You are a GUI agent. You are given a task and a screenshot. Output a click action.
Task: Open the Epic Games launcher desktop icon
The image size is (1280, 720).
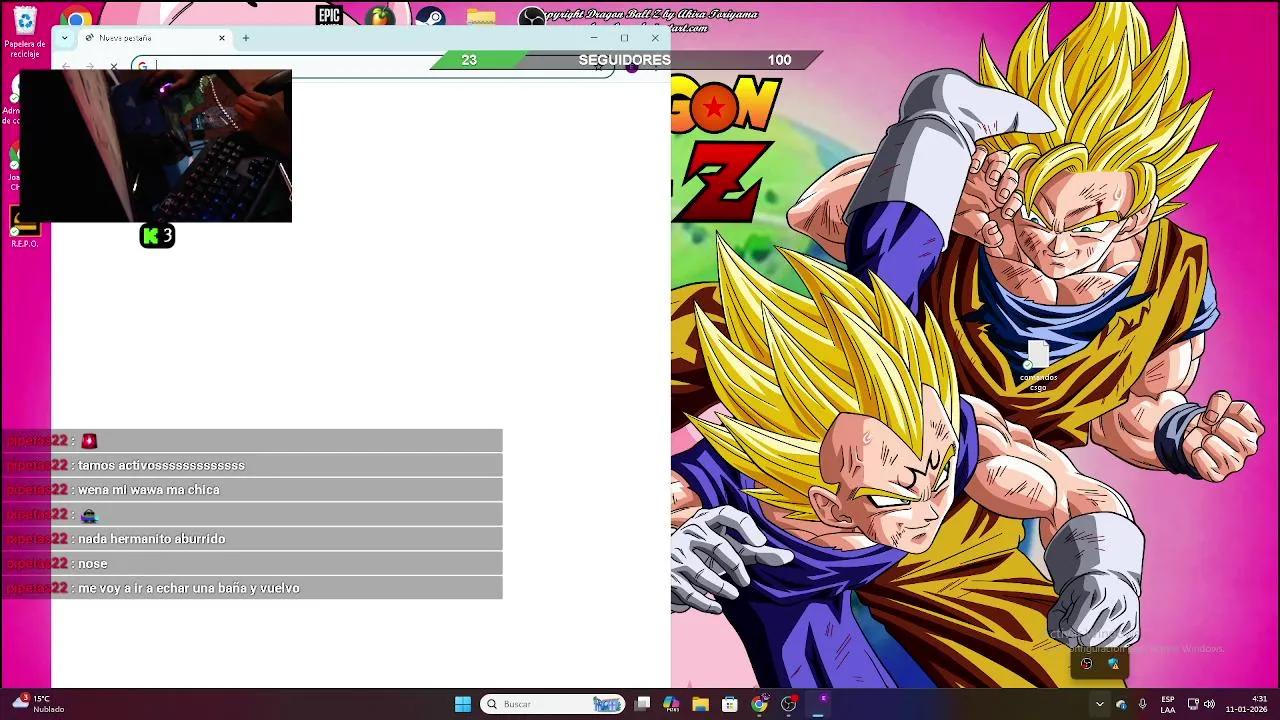(x=329, y=15)
